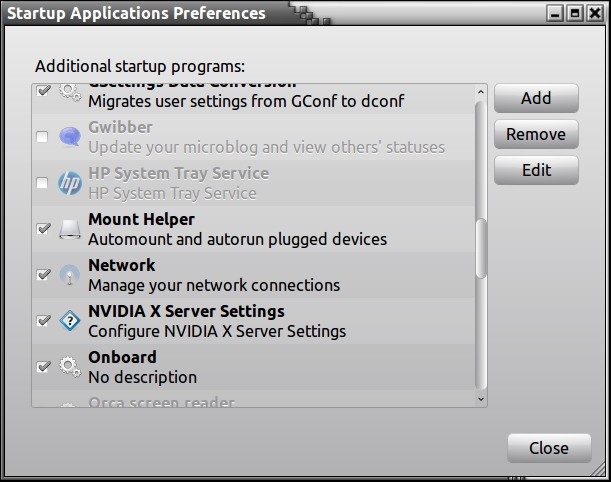This screenshot has height=482, width=611.
Task: Click the Gwibber speech bubble icon
Action: (69, 137)
